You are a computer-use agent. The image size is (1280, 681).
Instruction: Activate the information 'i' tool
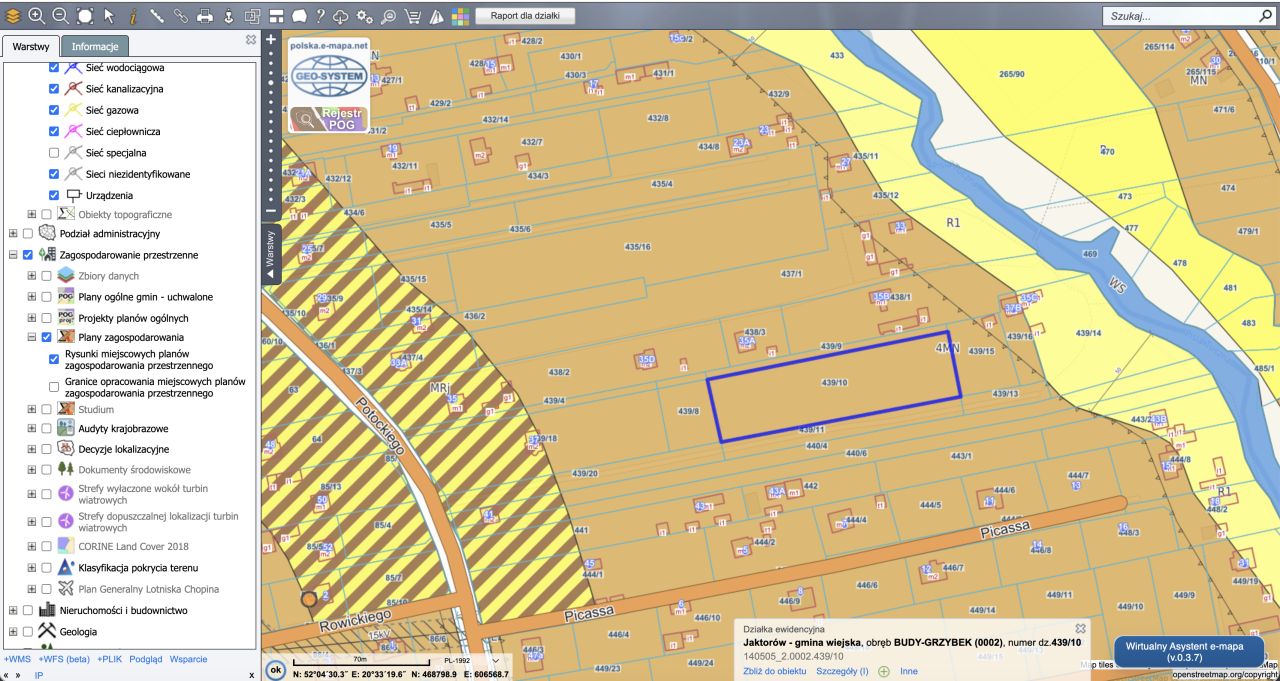point(132,15)
